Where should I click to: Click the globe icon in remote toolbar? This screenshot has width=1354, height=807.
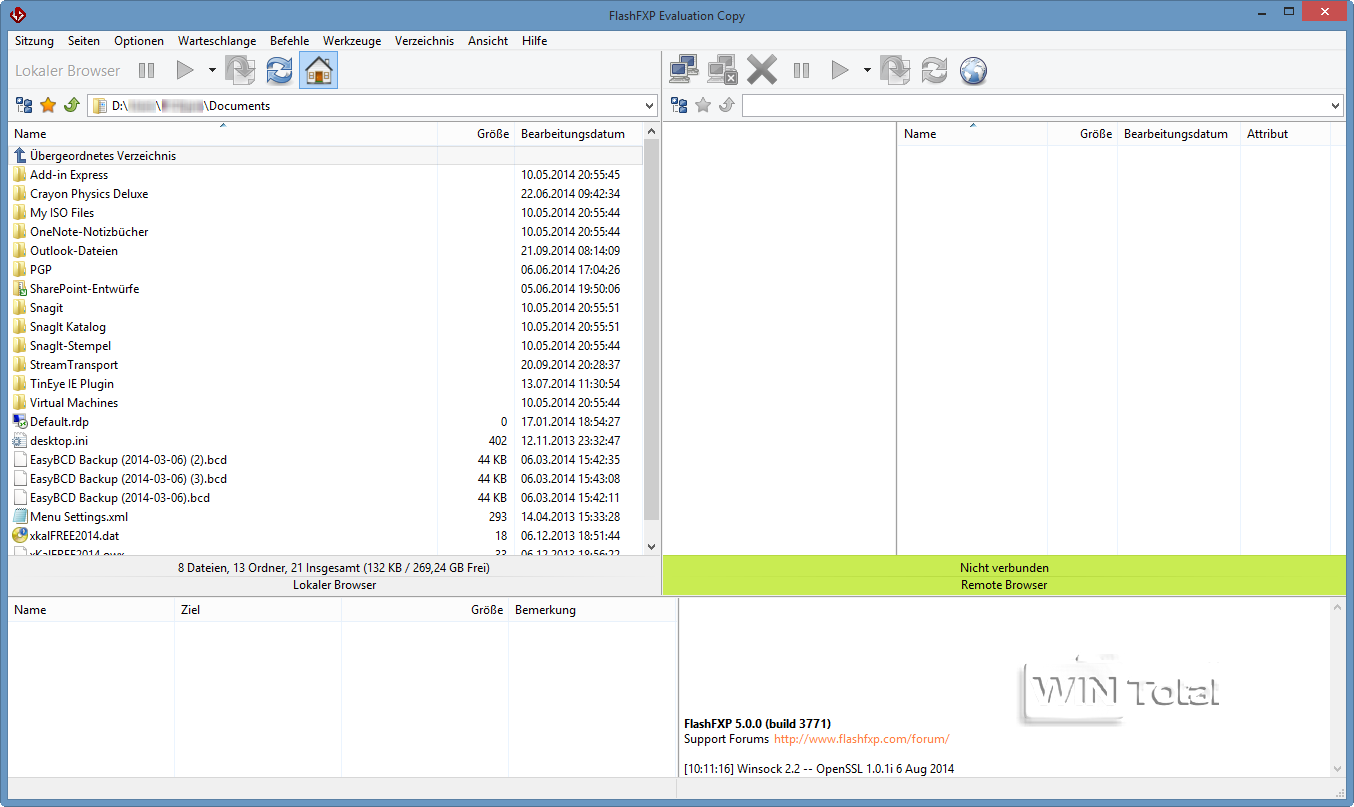pos(973,70)
